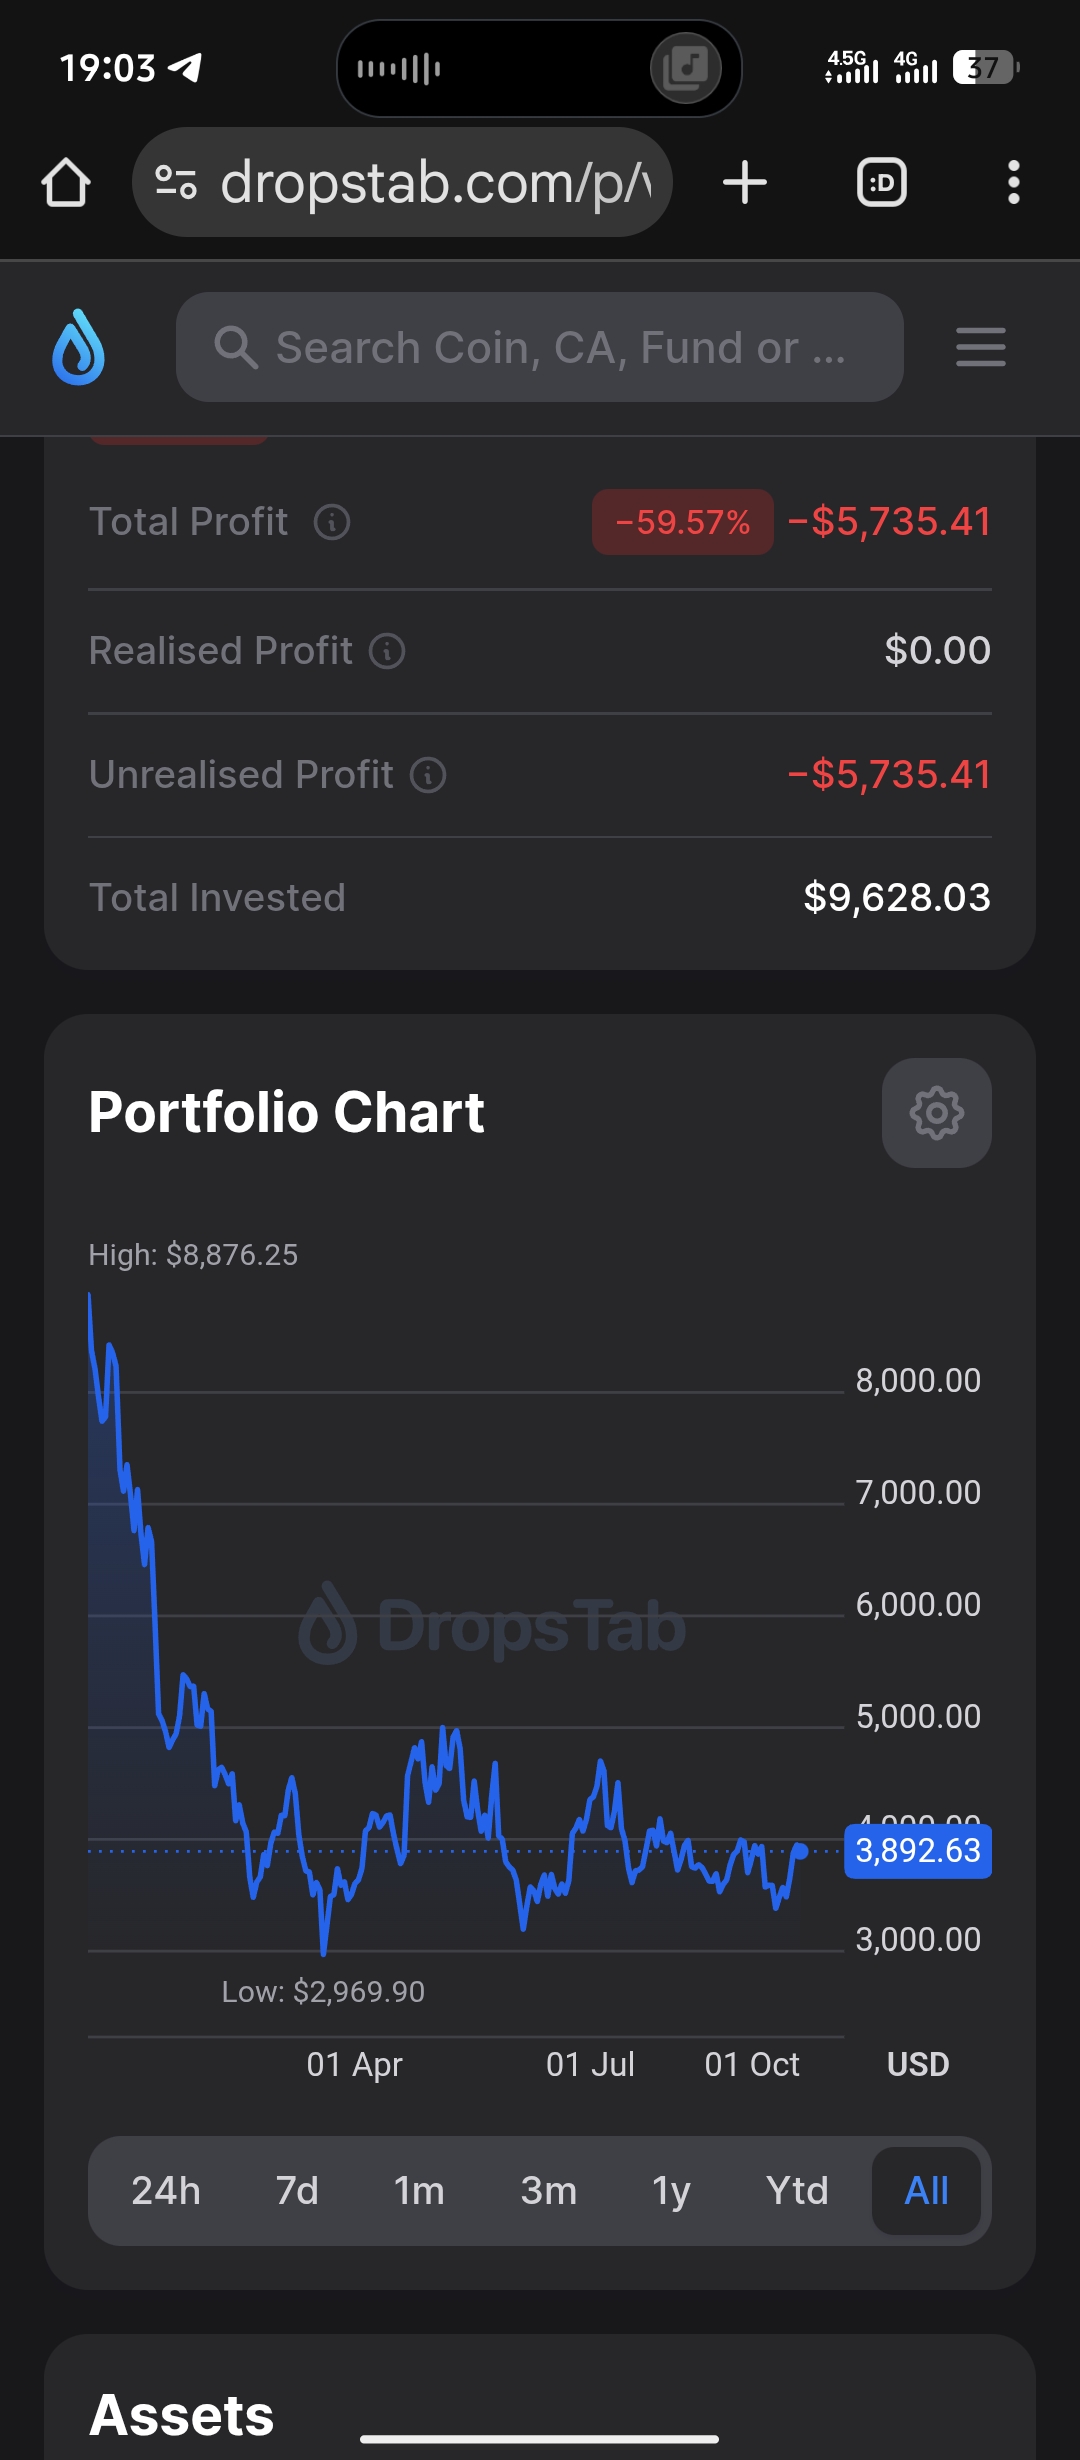Viewport: 1080px width, 2460px height.
Task: Select the All chart range
Action: pyautogui.click(x=926, y=2191)
